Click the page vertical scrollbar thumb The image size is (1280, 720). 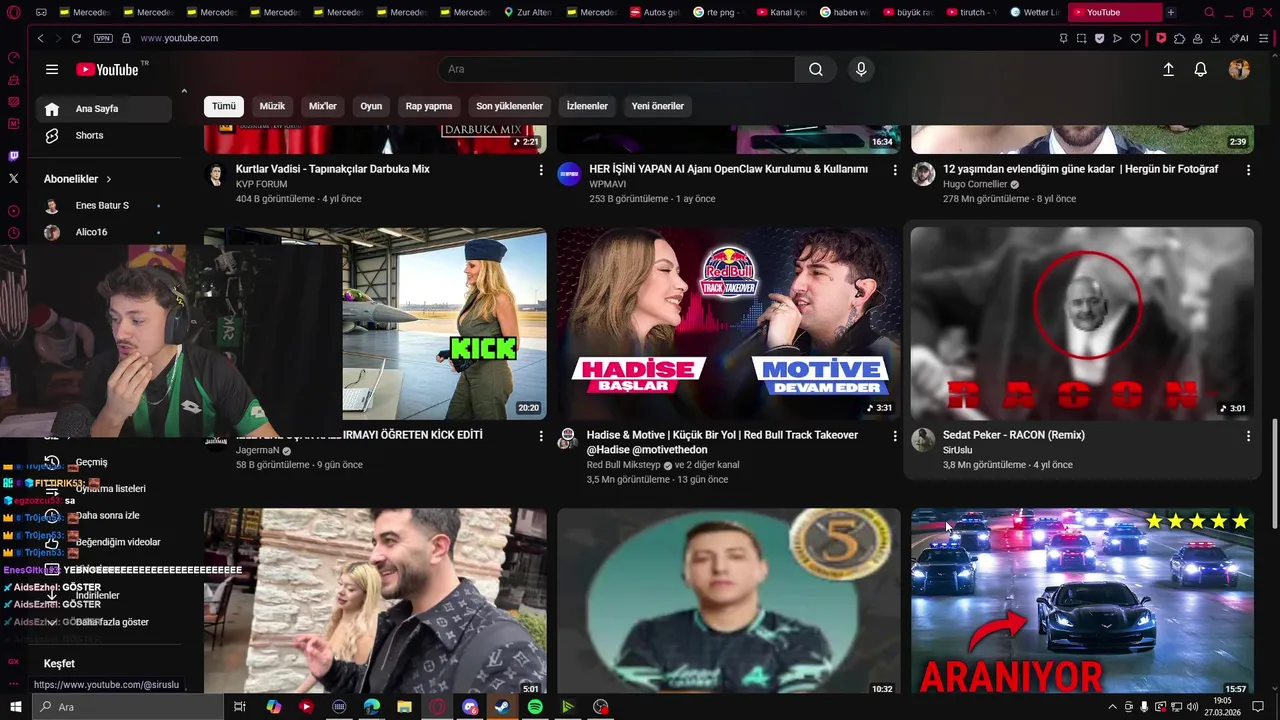coord(1274,475)
